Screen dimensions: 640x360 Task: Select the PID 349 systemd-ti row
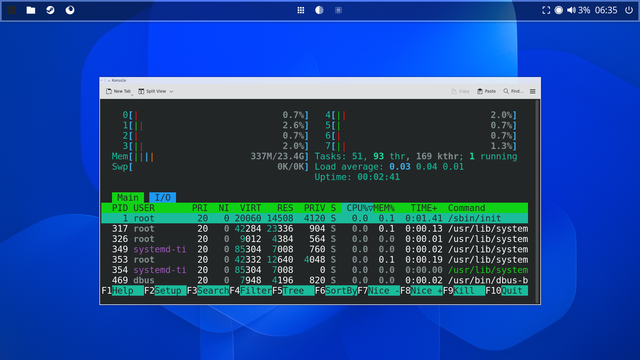(315, 249)
